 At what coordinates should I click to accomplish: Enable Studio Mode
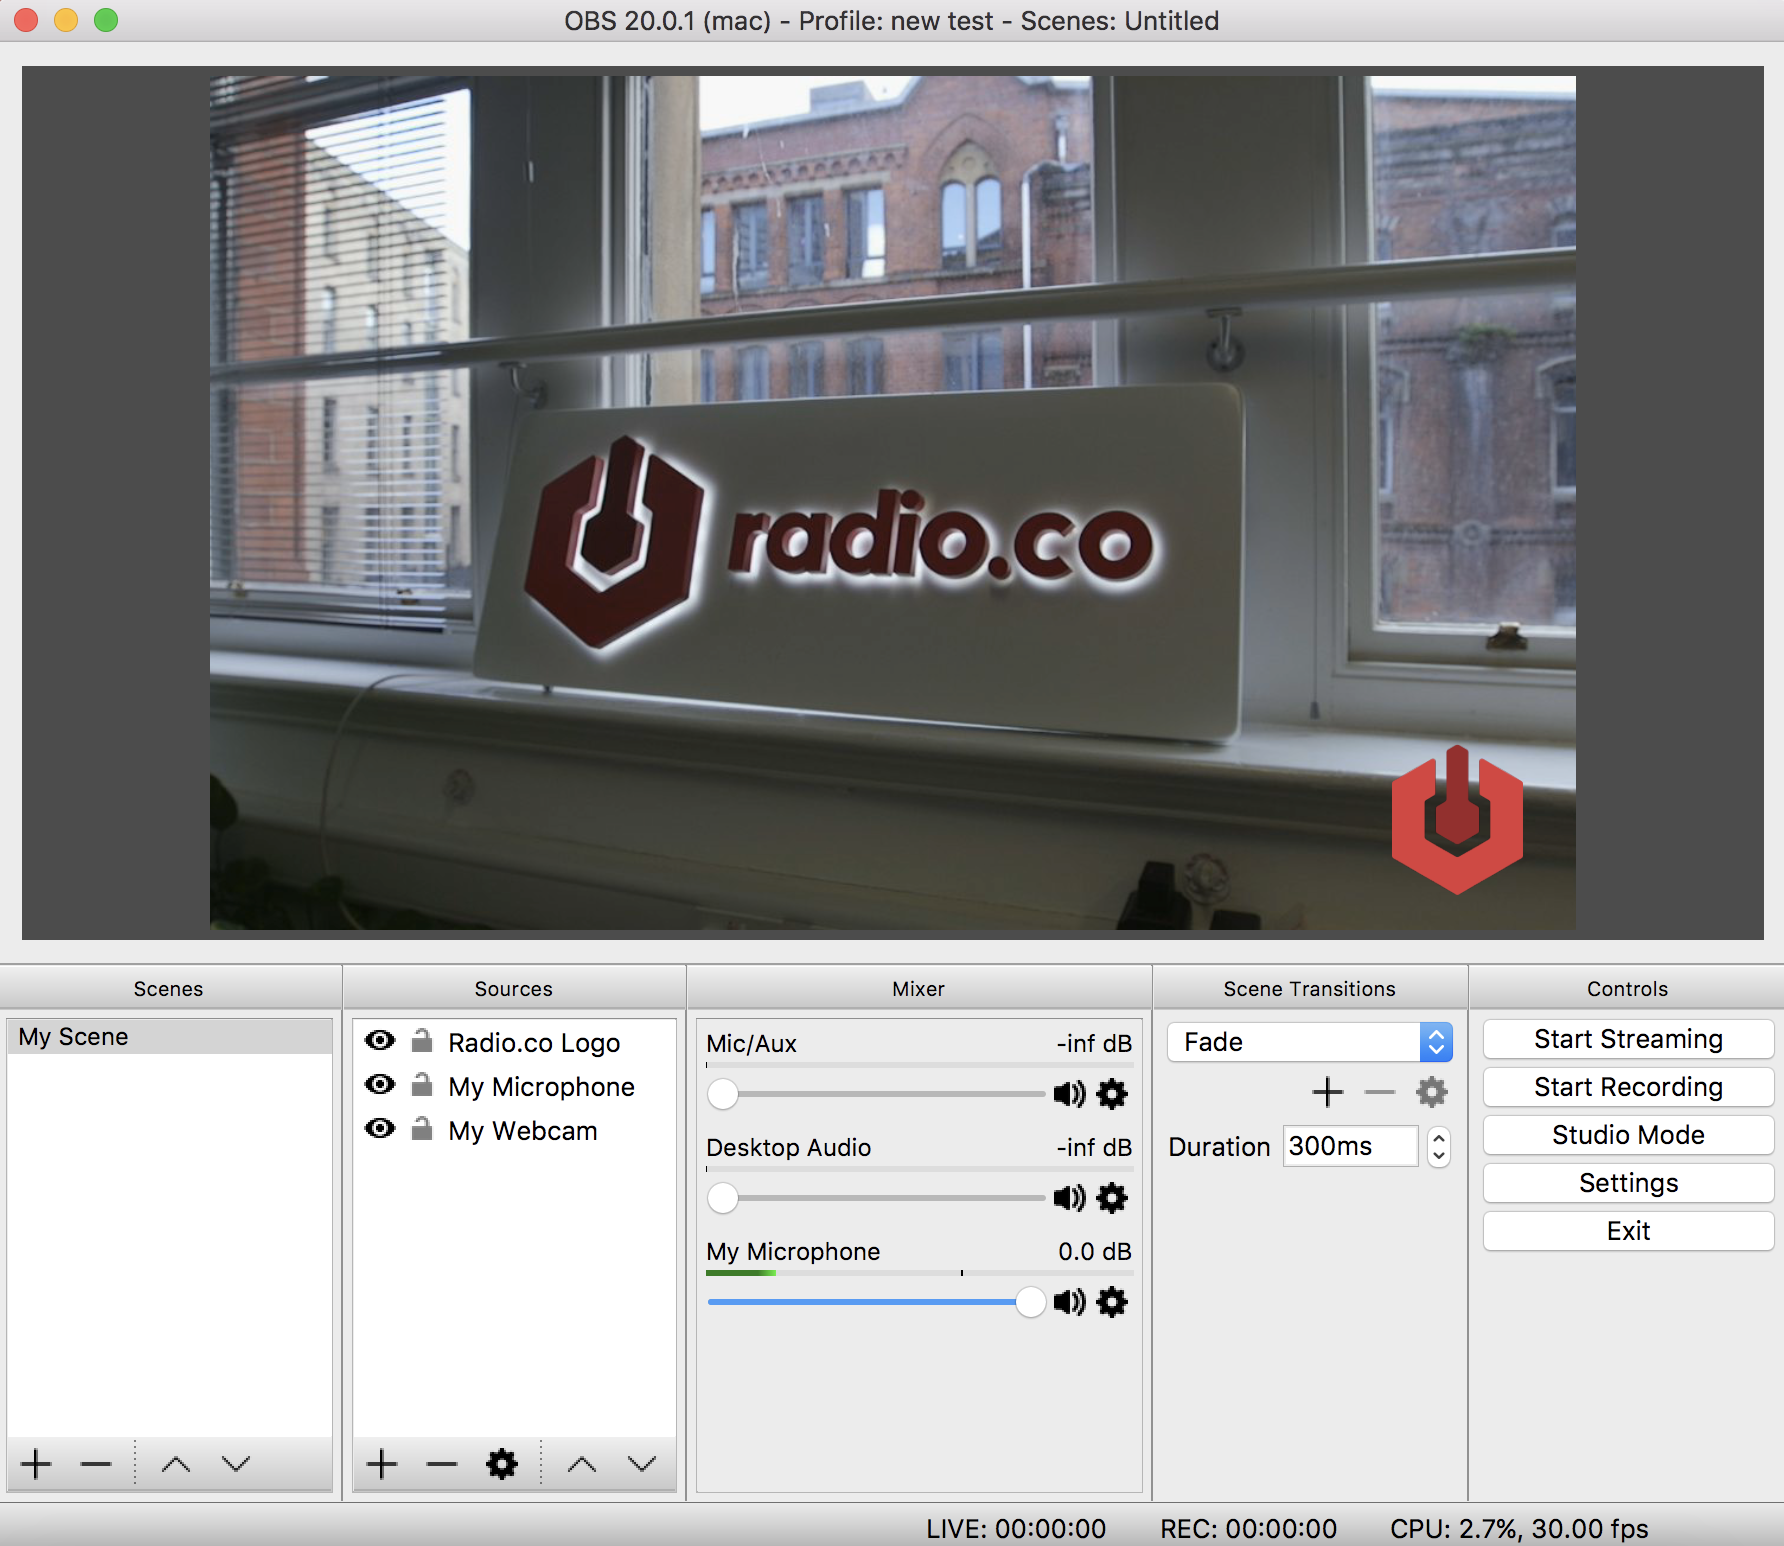pos(1628,1135)
